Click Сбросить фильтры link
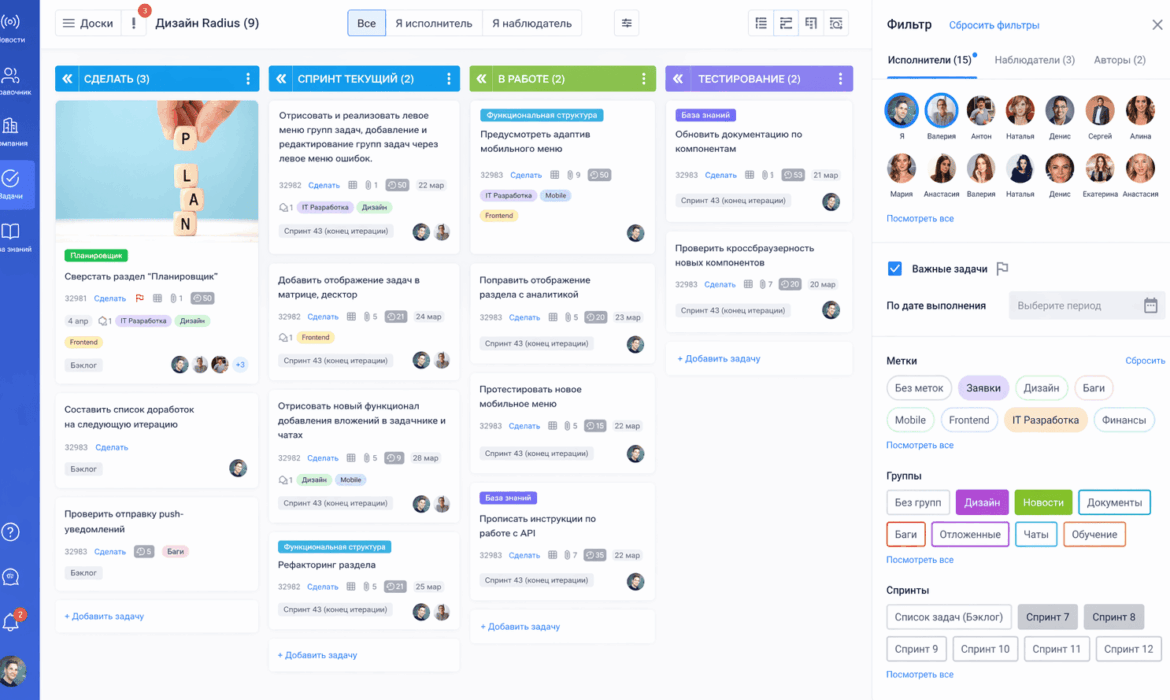 coord(993,25)
